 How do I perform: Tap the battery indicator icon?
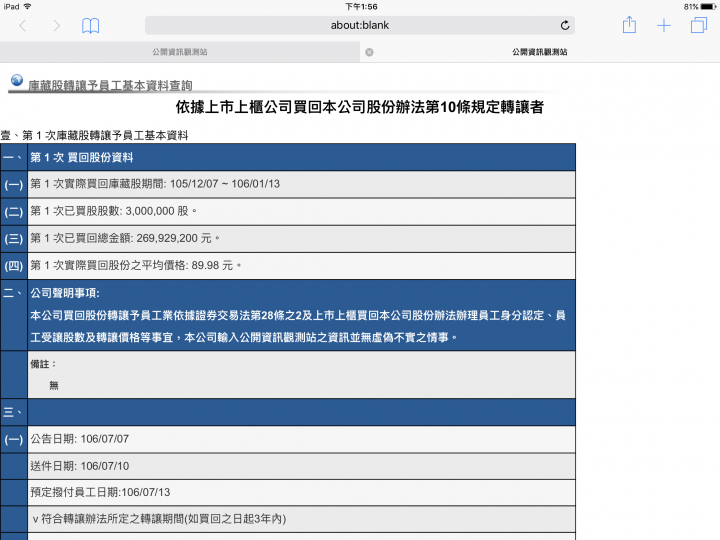pyautogui.click(x=709, y=7)
